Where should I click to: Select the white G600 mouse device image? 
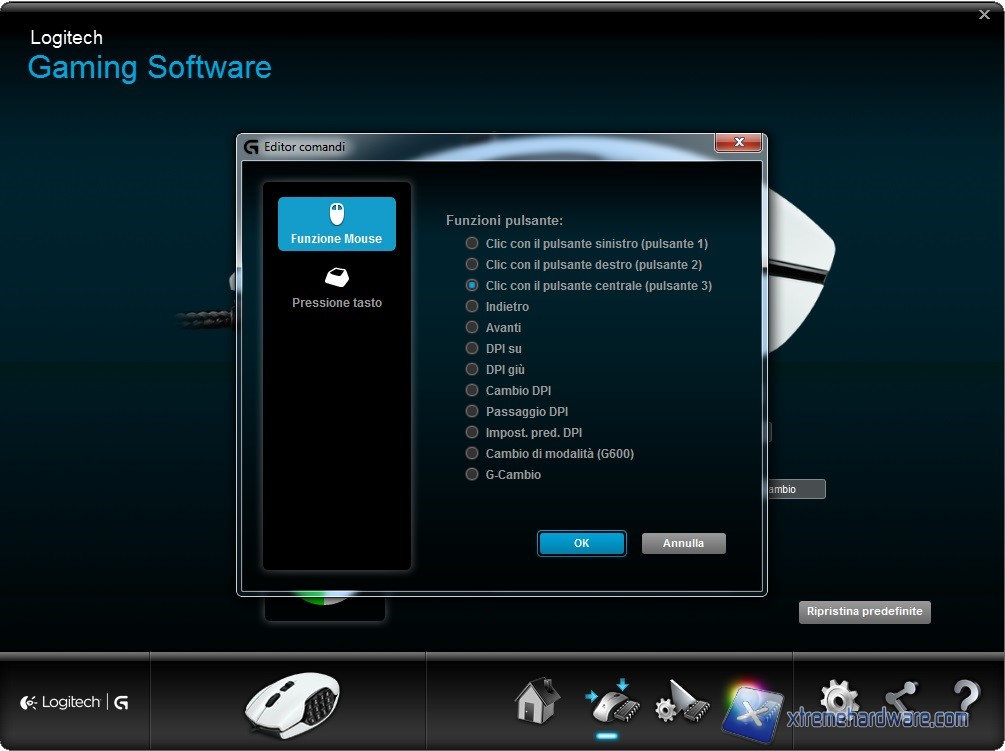point(292,704)
